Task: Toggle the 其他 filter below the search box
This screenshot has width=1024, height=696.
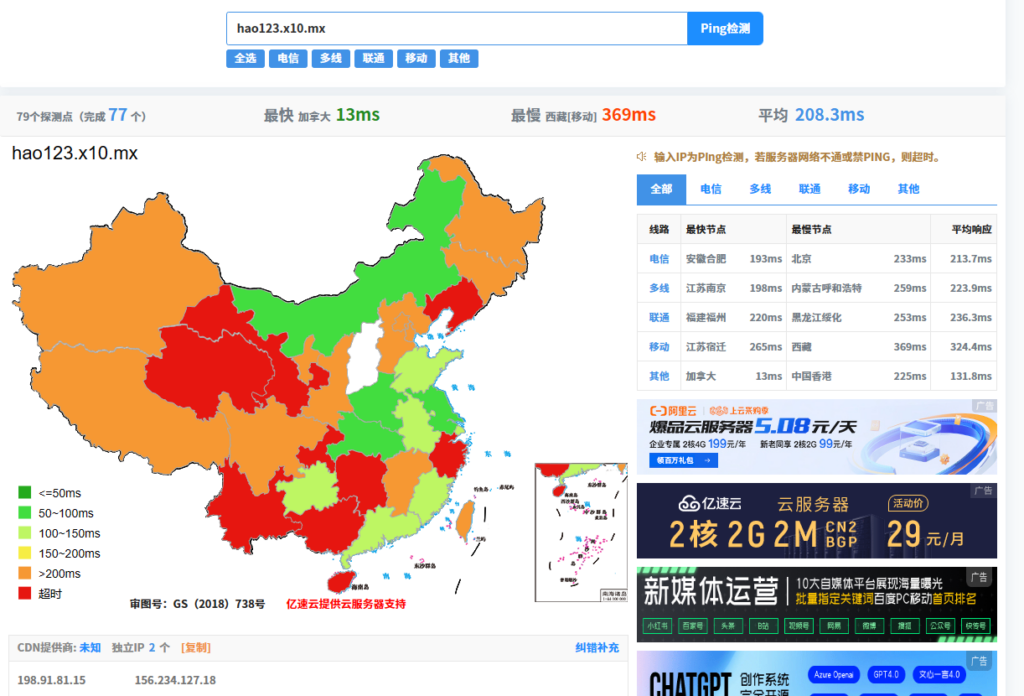Action: 459,59
